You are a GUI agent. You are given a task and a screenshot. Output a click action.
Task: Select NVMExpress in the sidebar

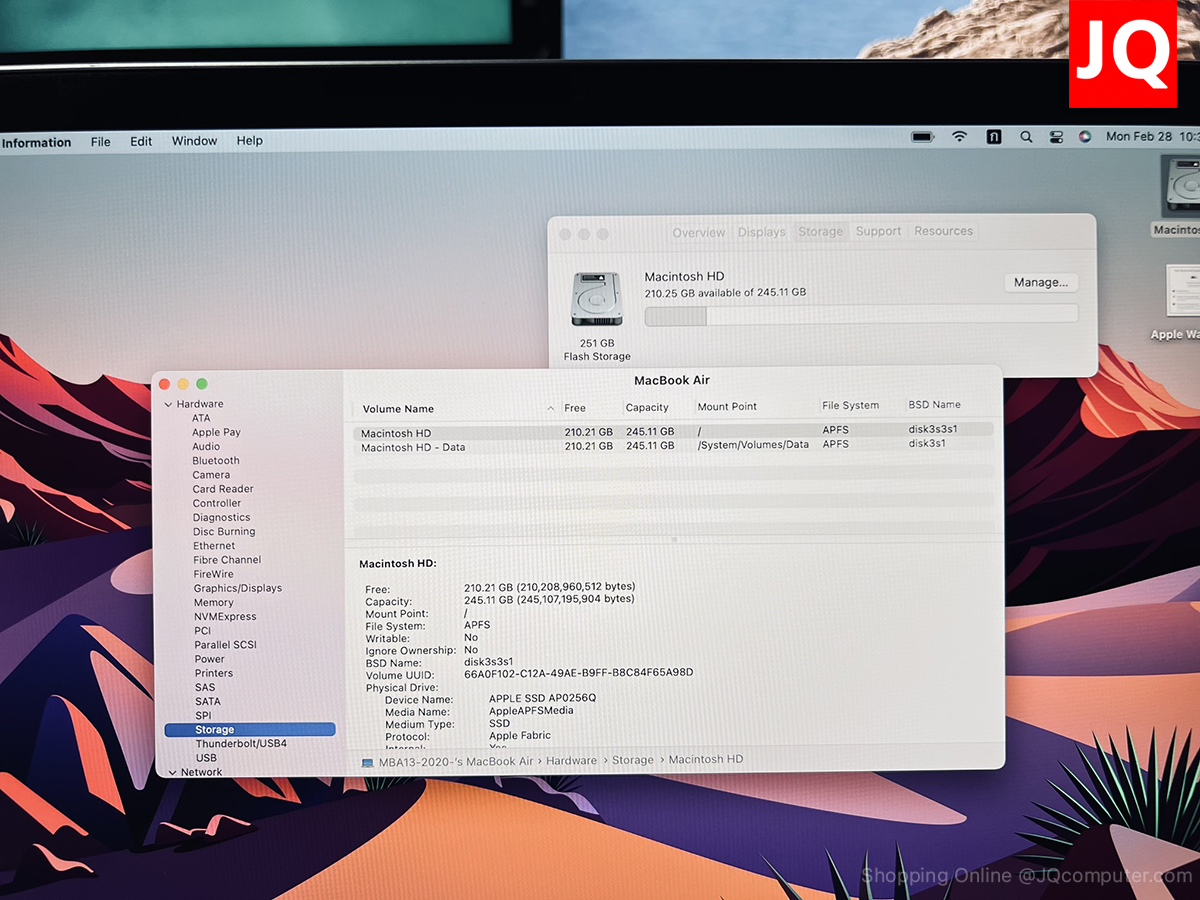[x=225, y=616]
